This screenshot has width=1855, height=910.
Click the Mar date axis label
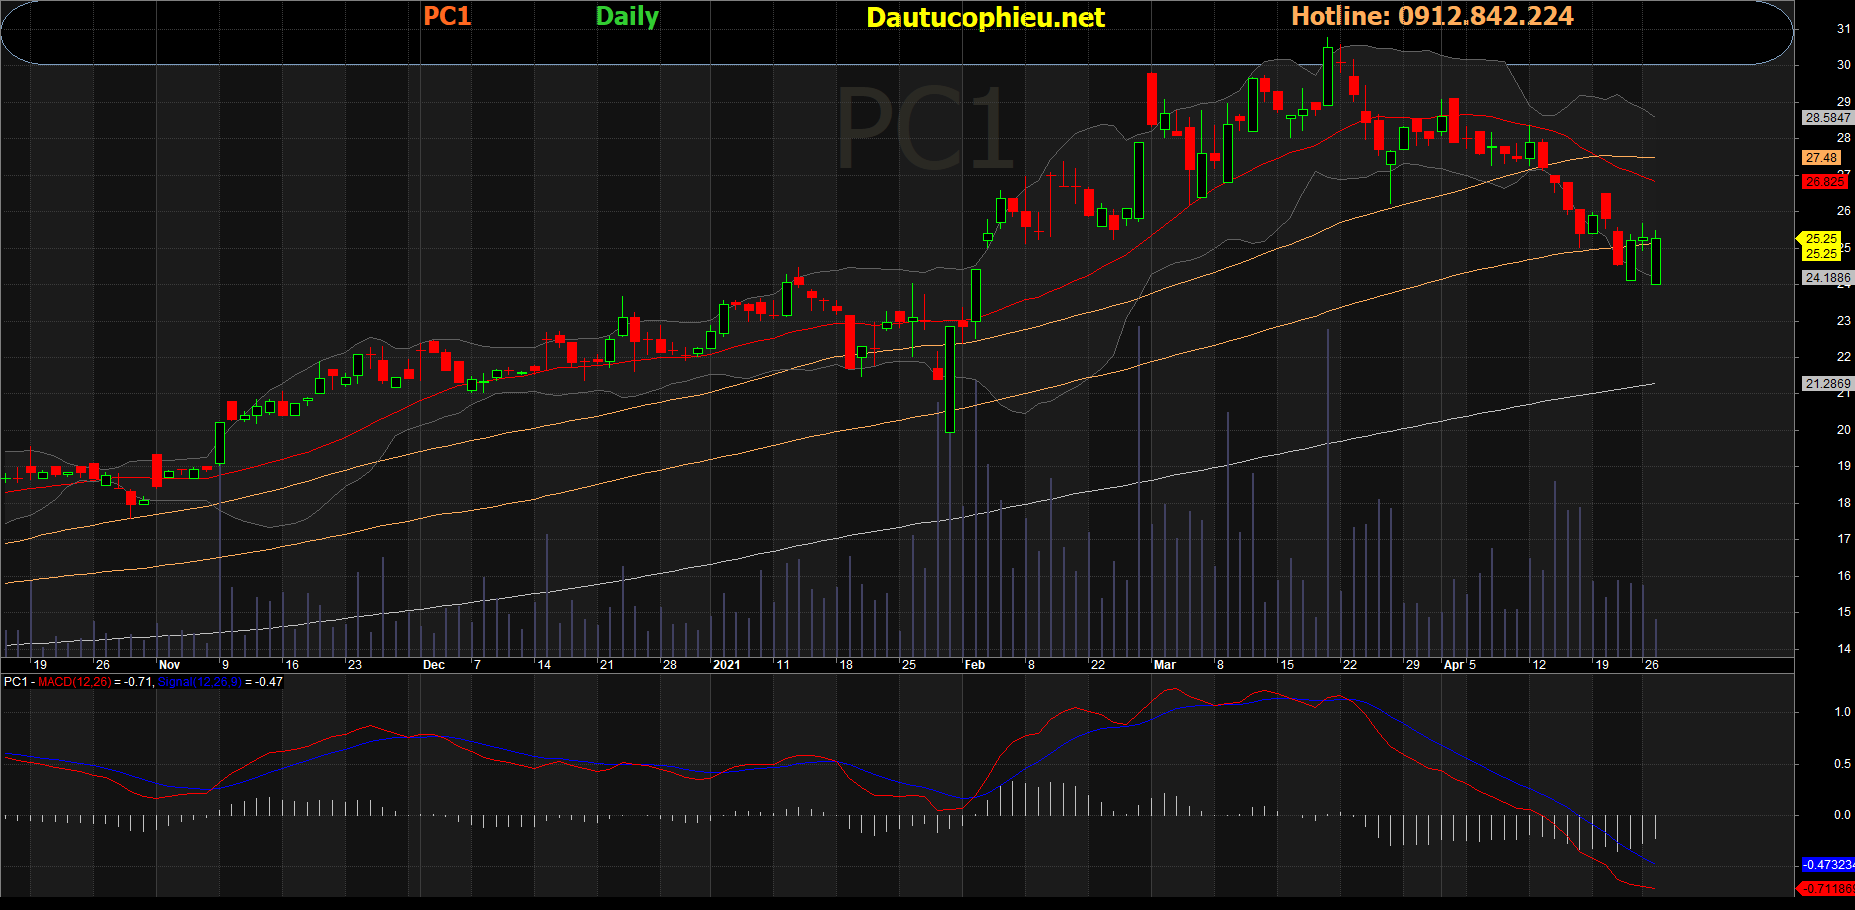point(1164,665)
